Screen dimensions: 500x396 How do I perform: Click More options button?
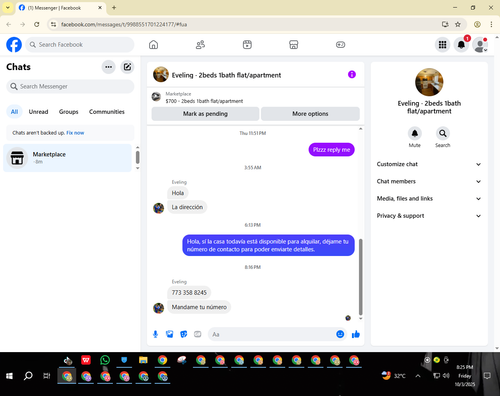[310, 114]
